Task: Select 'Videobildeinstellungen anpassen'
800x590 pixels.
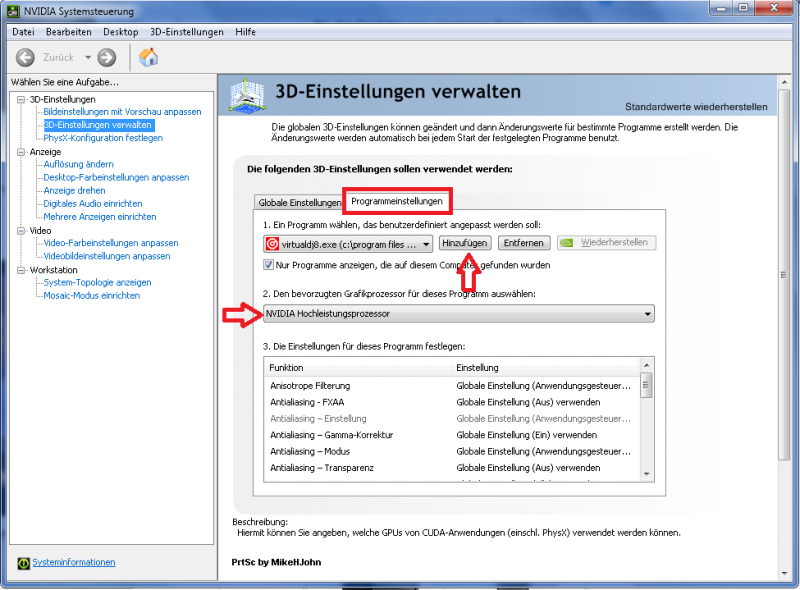Action: [107, 256]
